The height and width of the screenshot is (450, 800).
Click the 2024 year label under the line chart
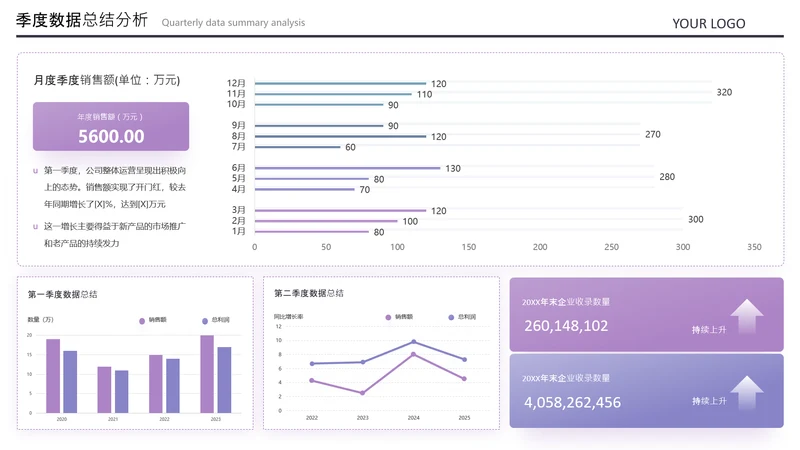tap(413, 418)
